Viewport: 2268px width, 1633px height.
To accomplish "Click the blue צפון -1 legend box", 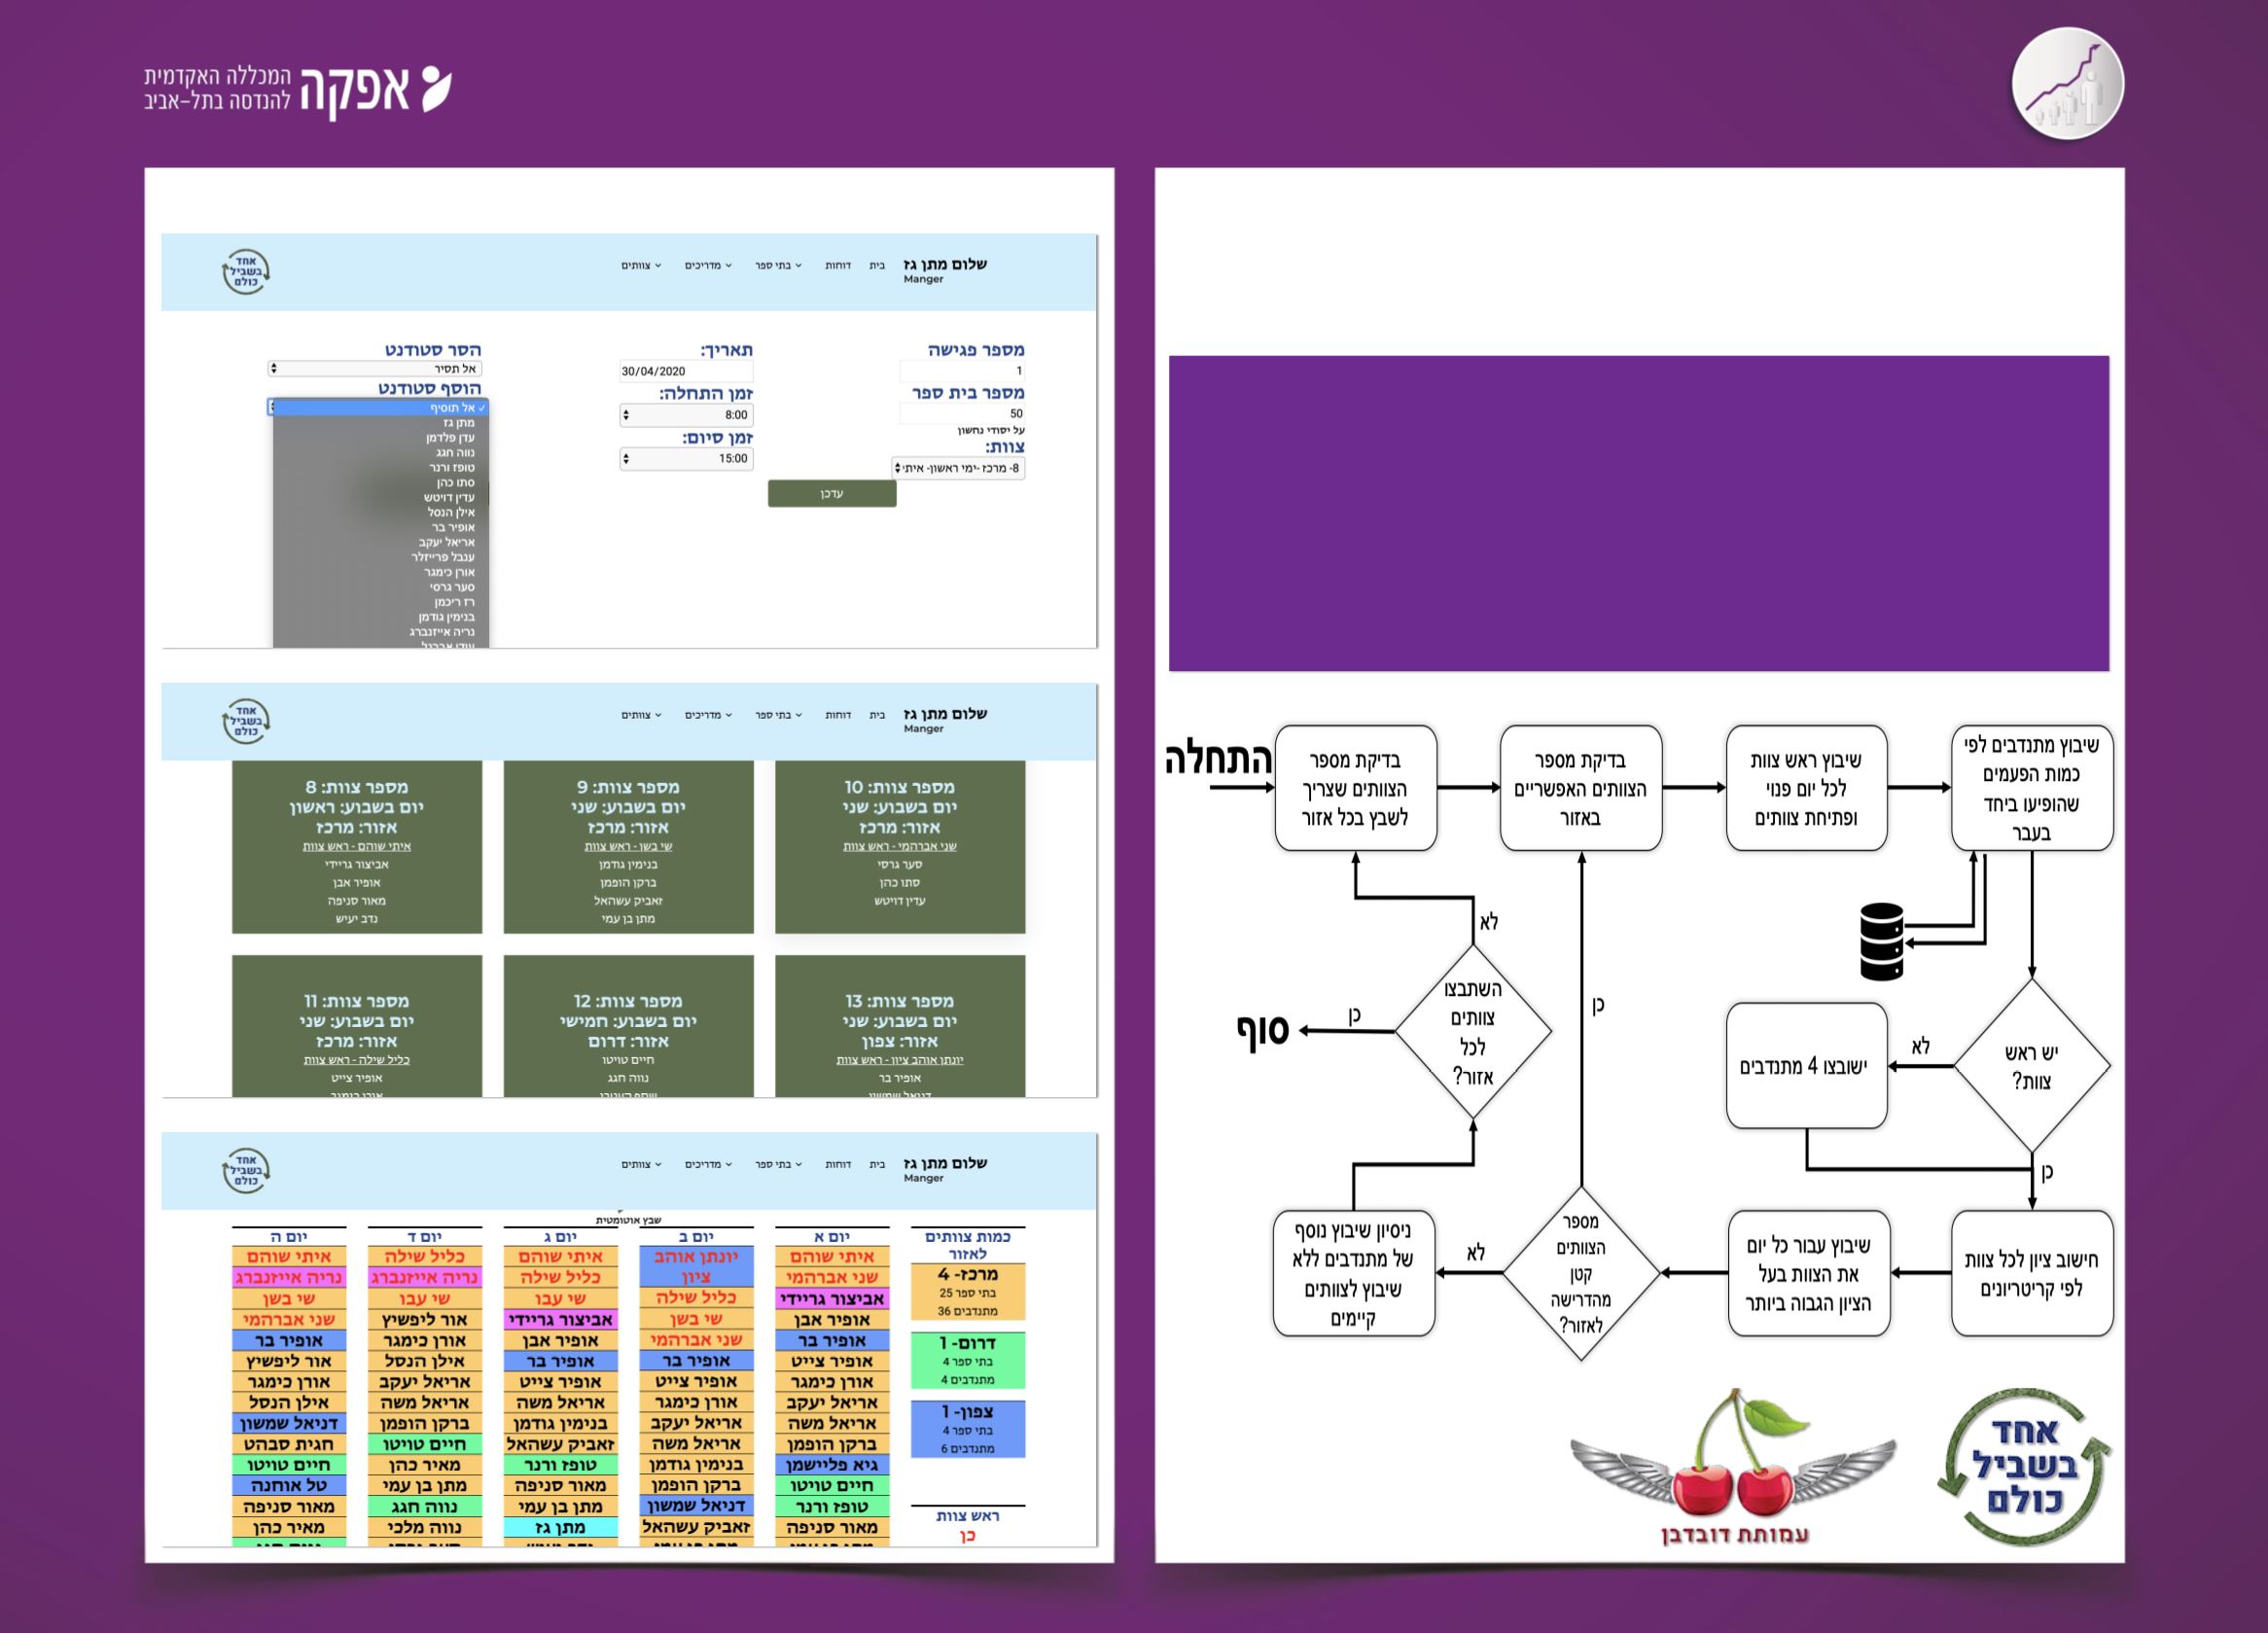I will pos(968,1430).
